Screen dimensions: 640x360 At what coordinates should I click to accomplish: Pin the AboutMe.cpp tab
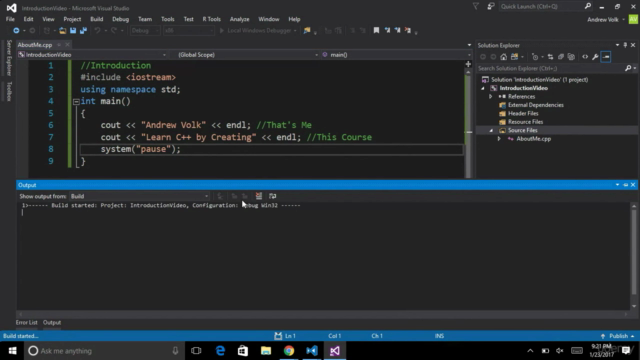pyautogui.click(x=59, y=45)
